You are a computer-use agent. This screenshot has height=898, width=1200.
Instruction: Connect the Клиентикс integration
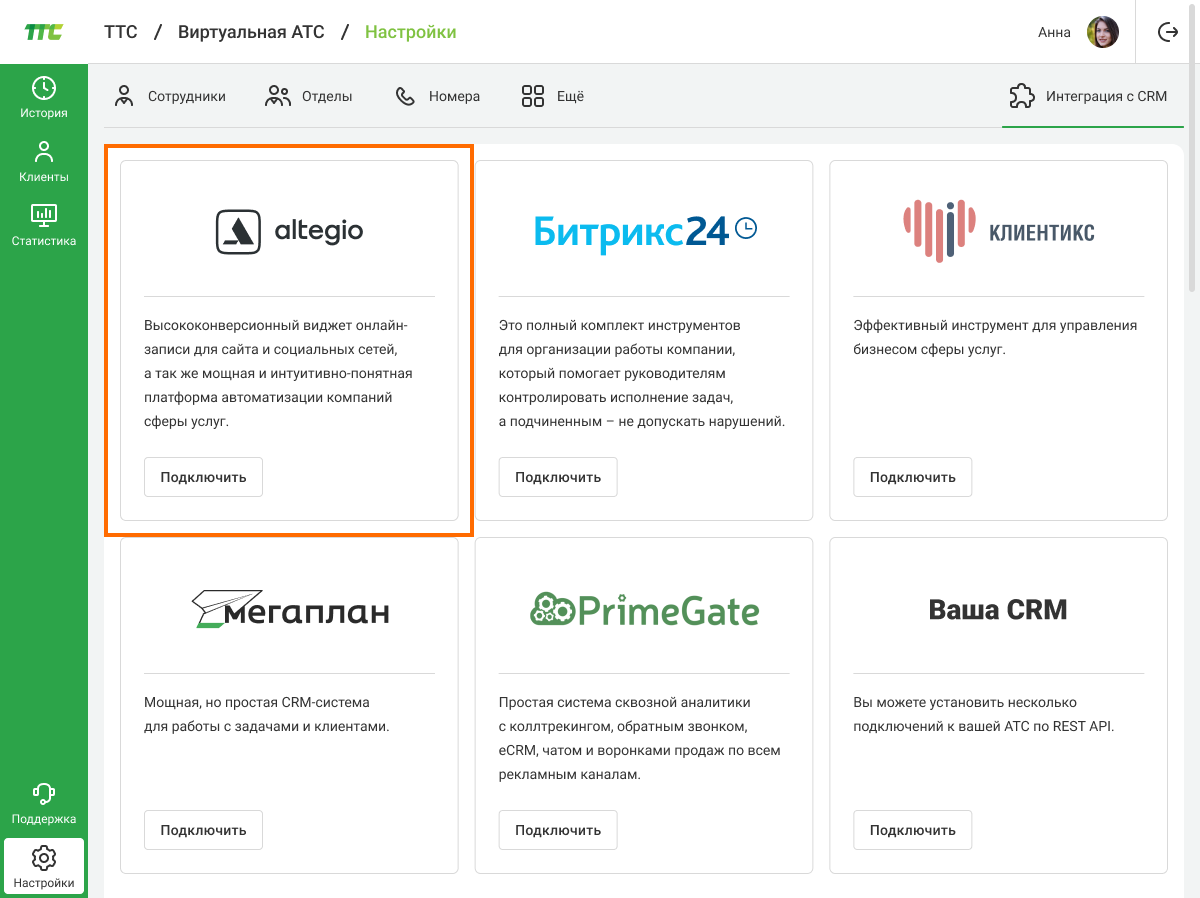pos(912,477)
